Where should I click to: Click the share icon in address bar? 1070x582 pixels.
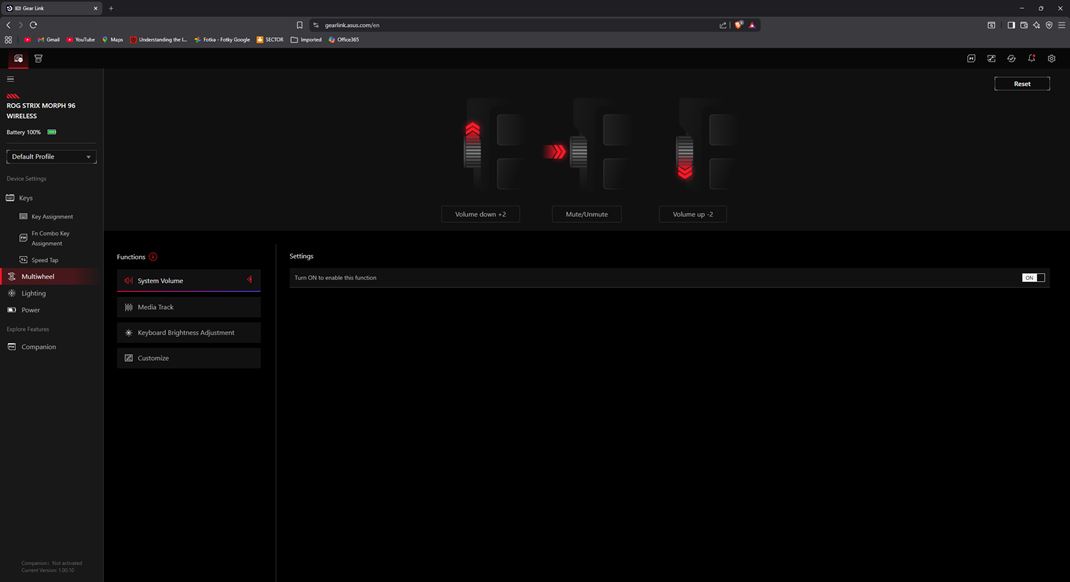pos(723,25)
